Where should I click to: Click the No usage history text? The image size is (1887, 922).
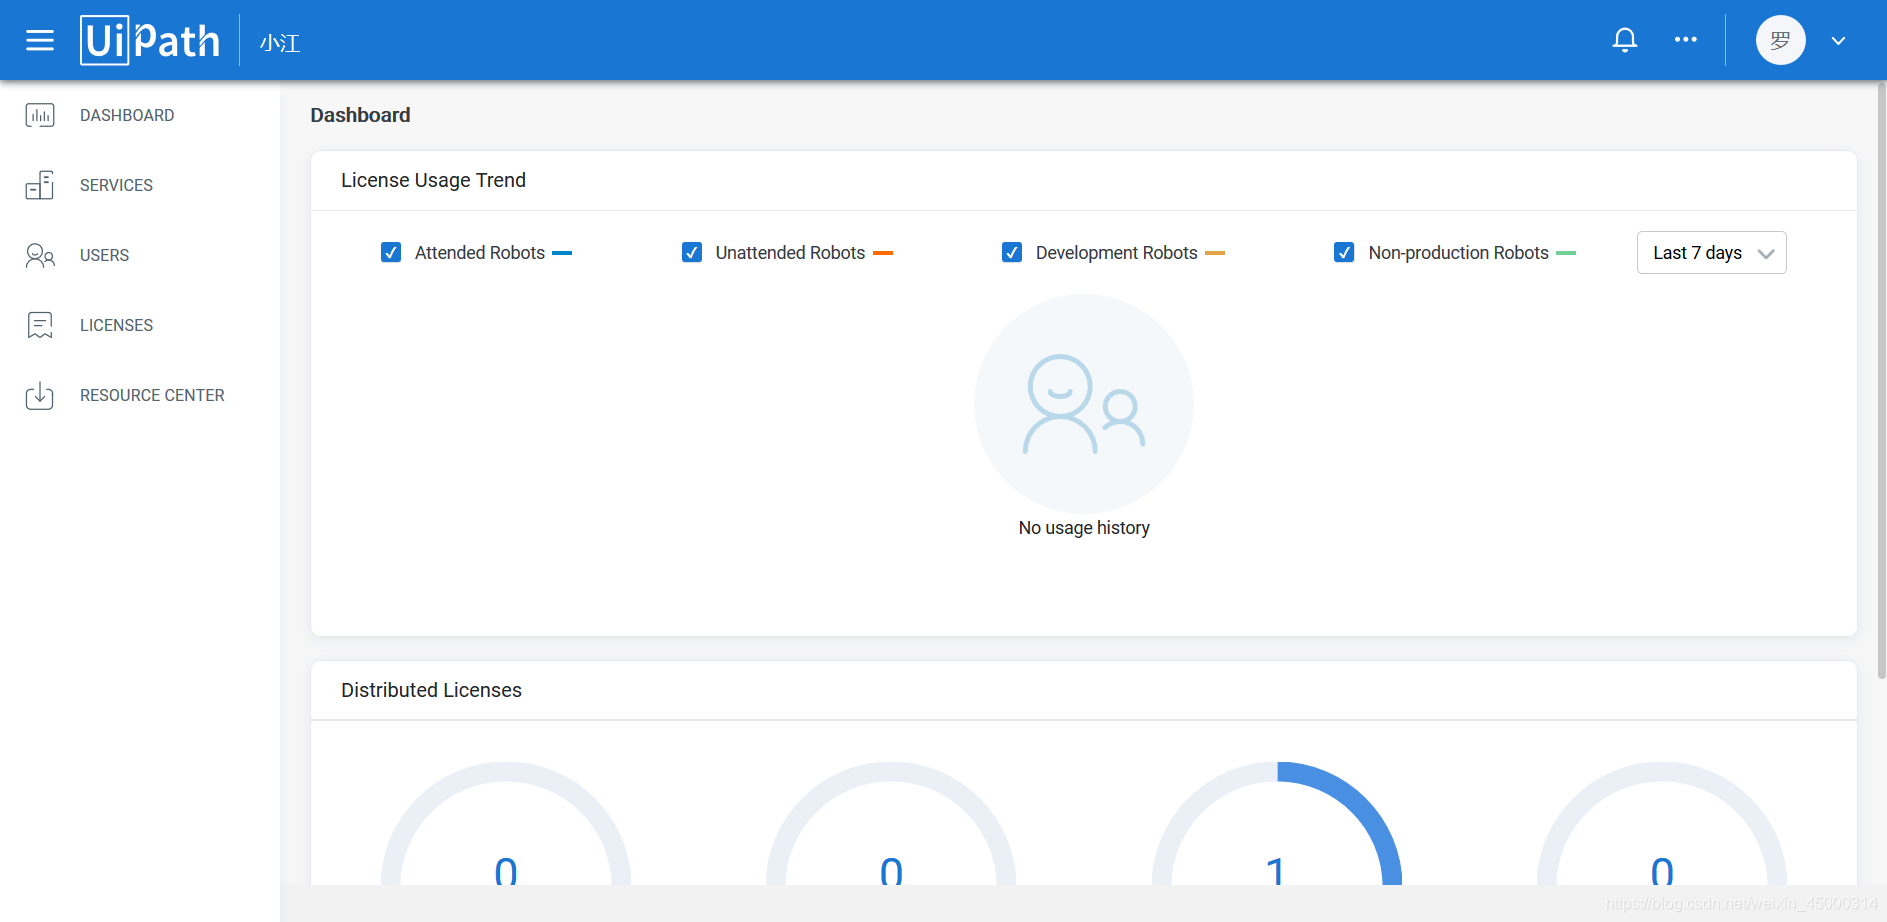[x=1084, y=528]
